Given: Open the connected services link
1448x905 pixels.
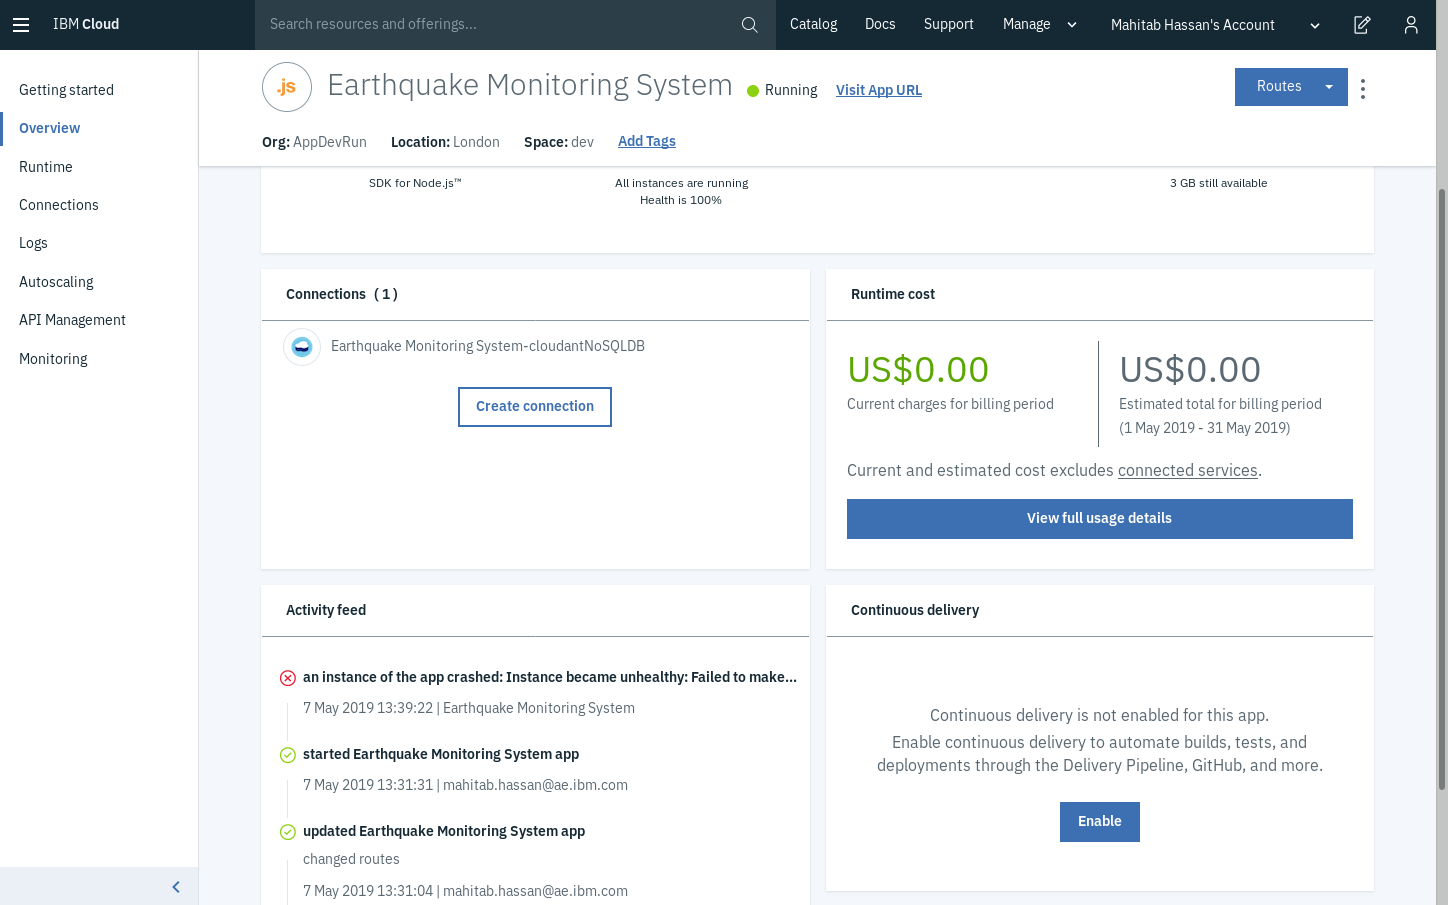Looking at the screenshot, I should (1187, 470).
